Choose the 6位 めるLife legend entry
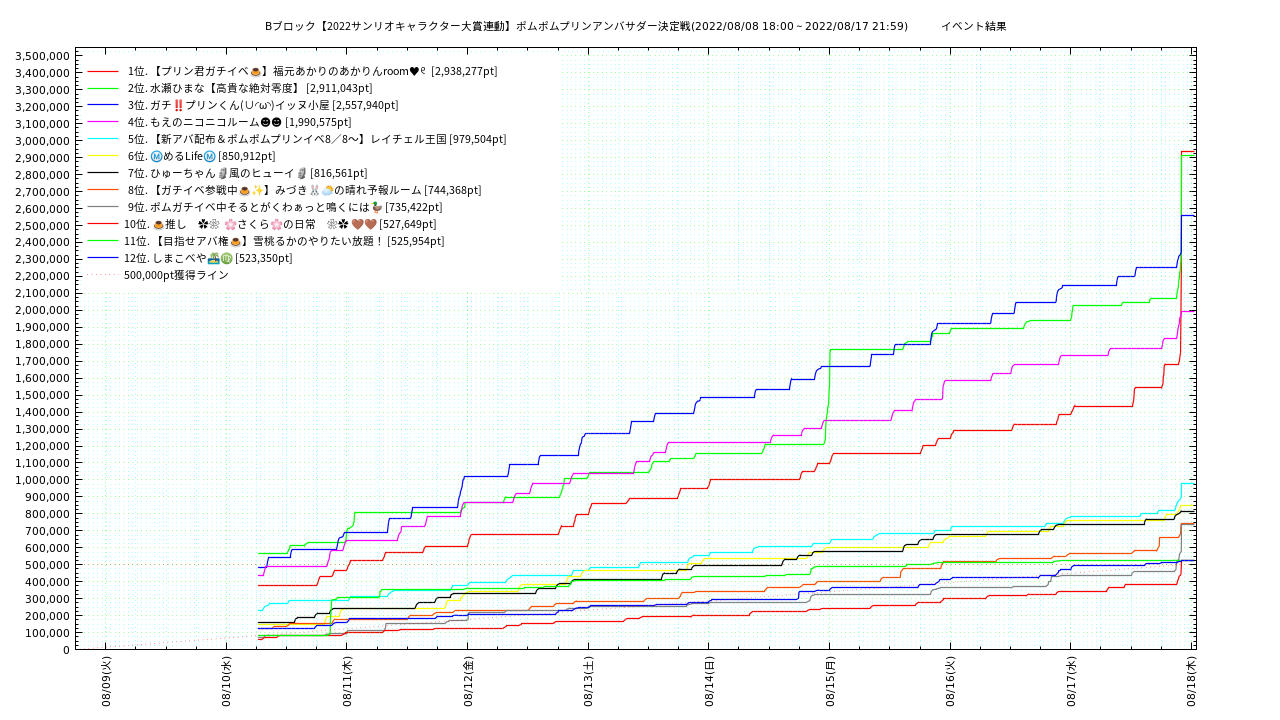 pyautogui.click(x=201, y=156)
